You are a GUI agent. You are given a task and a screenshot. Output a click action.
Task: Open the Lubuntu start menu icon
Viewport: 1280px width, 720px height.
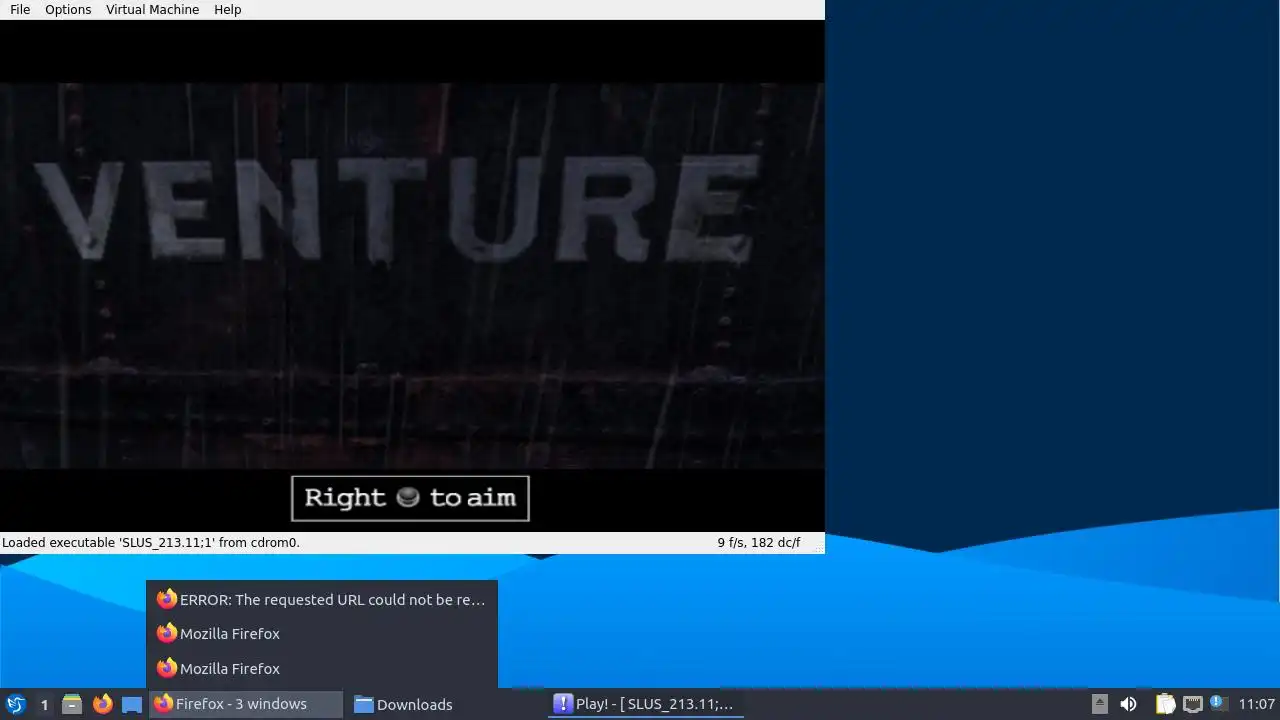[x=16, y=704]
